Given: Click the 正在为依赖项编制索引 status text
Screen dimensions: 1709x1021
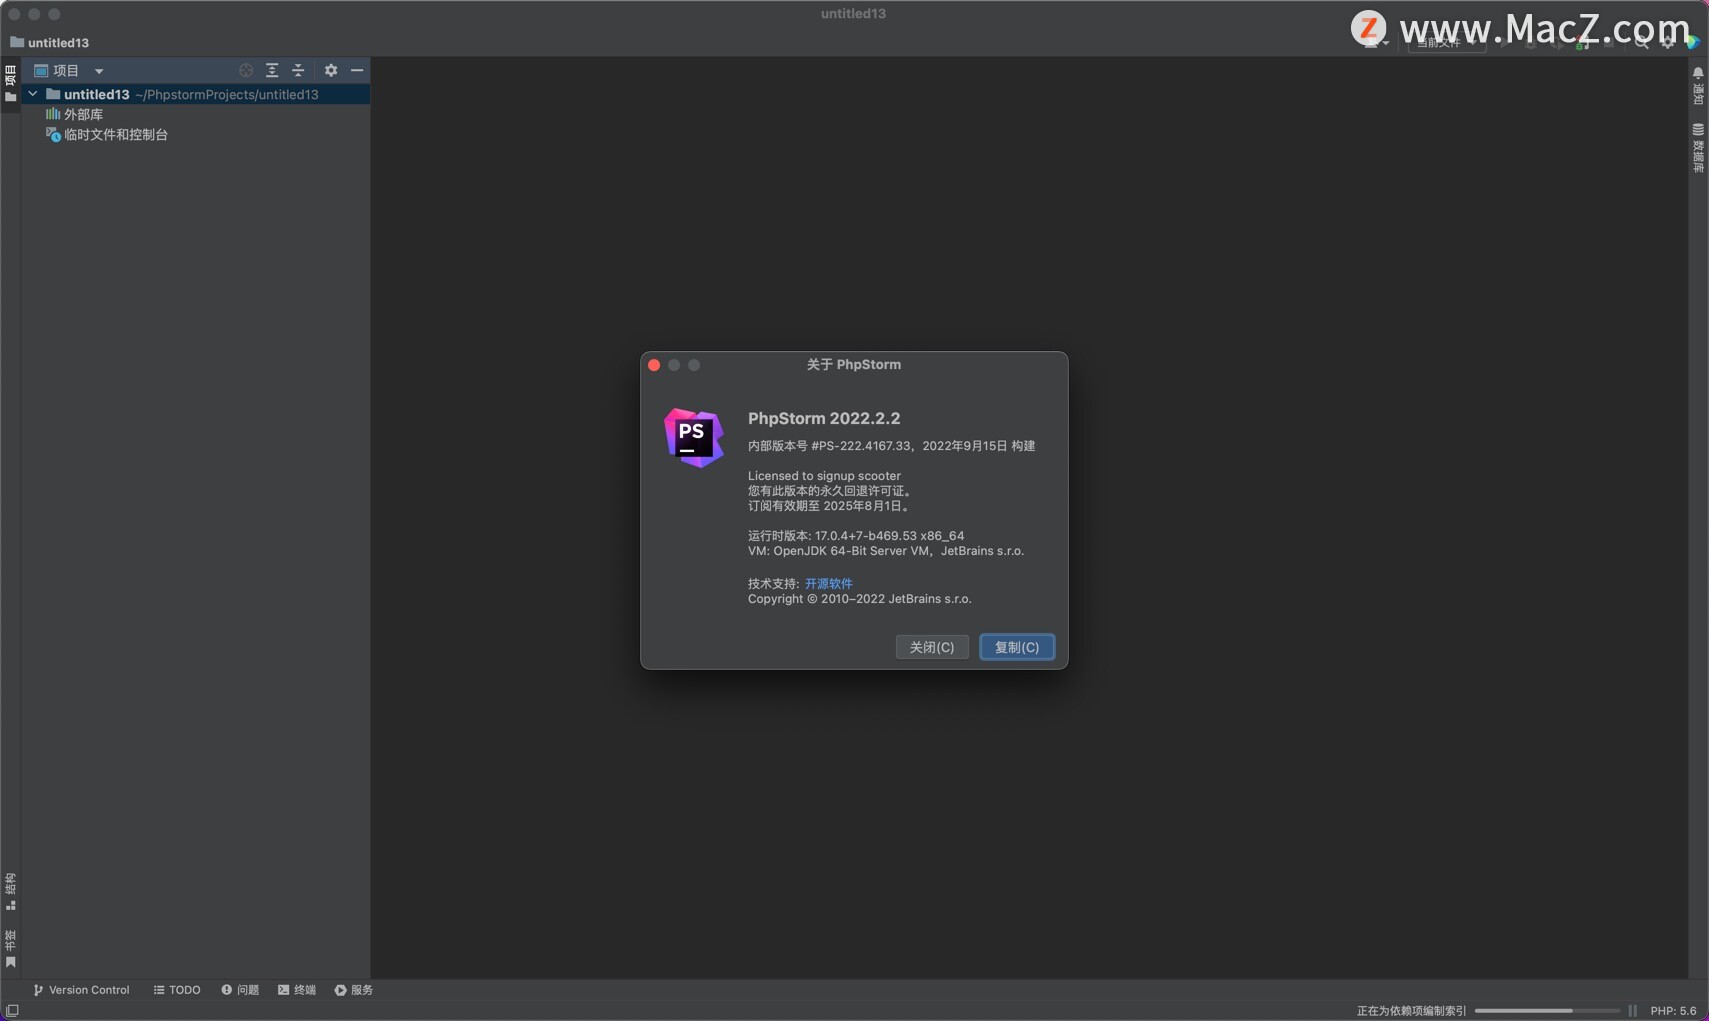Looking at the screenshot, I should coord(1411,1011).
